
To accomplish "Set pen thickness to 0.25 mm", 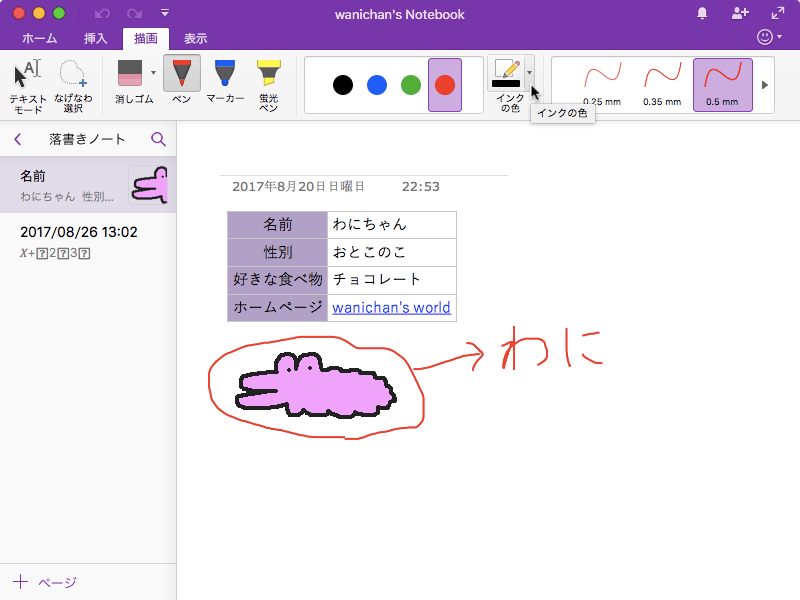I will tap(602, 85).
